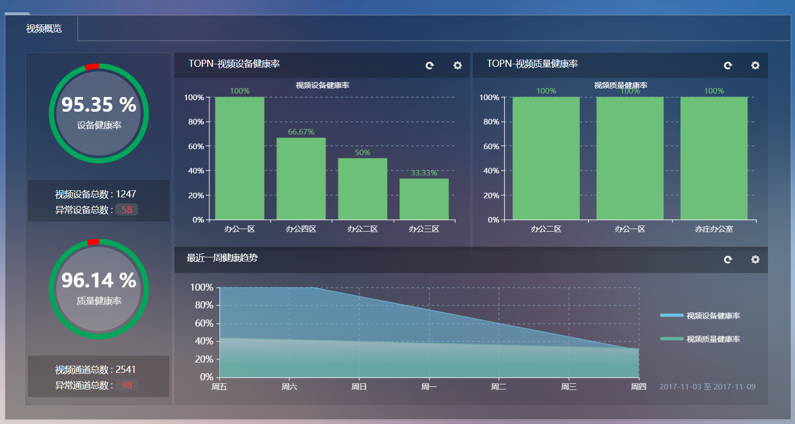795x424 pixels.
Task: Click the 96.14% 质量健康率 gauge
Action: (98, 288)
